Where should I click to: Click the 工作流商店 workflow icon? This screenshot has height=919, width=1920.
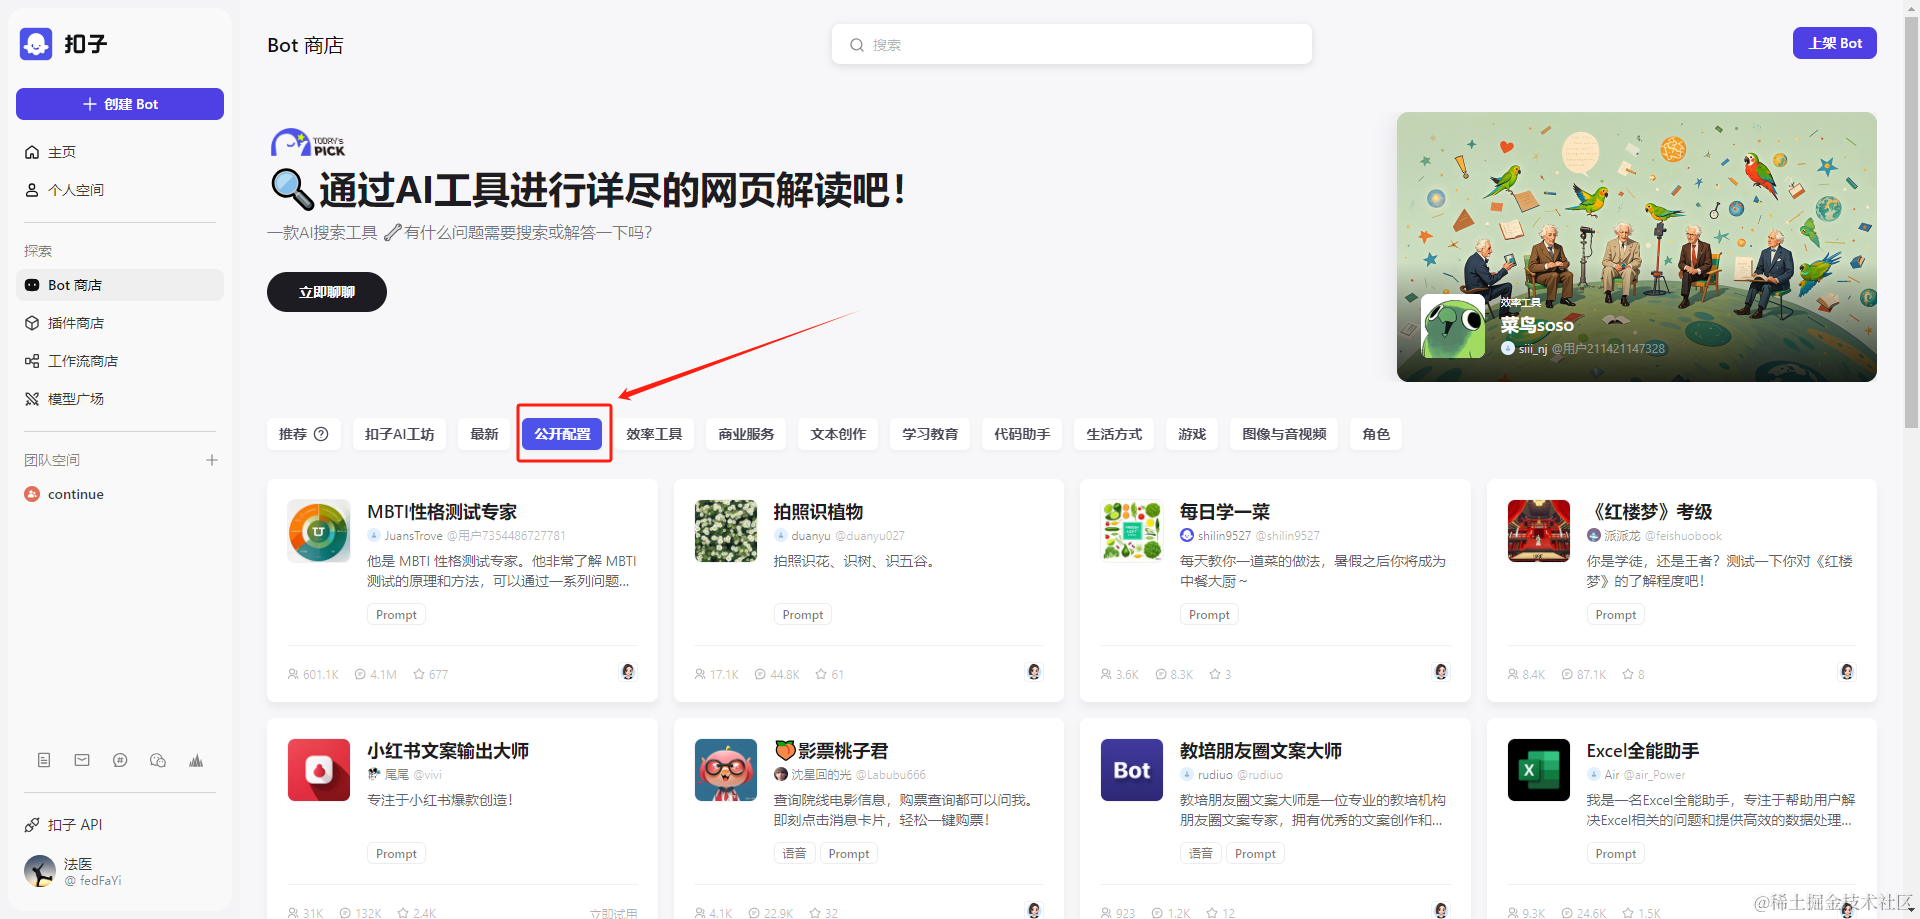tap(32, 361)
